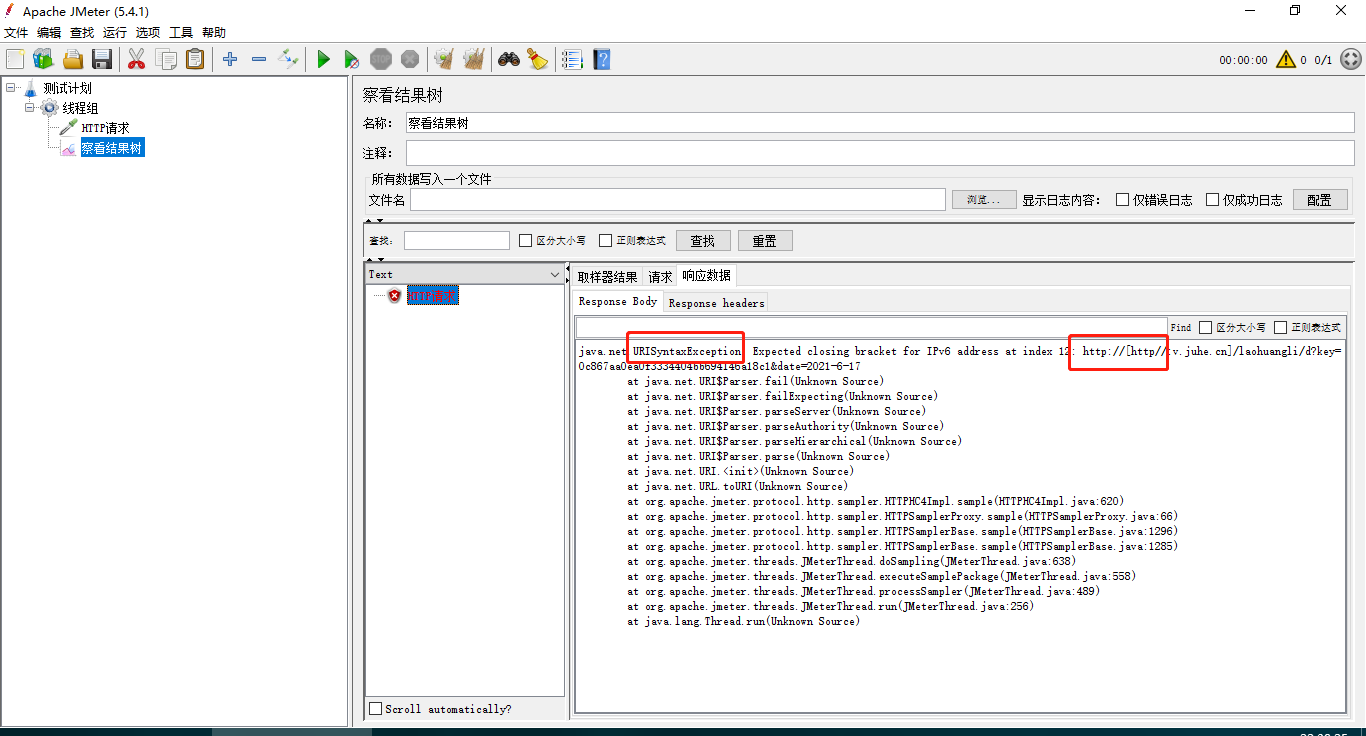Click the Toggle enable/disable icon
This screenshot has height=736, width=1366.
pyautogui.click(x=288, y=59)
